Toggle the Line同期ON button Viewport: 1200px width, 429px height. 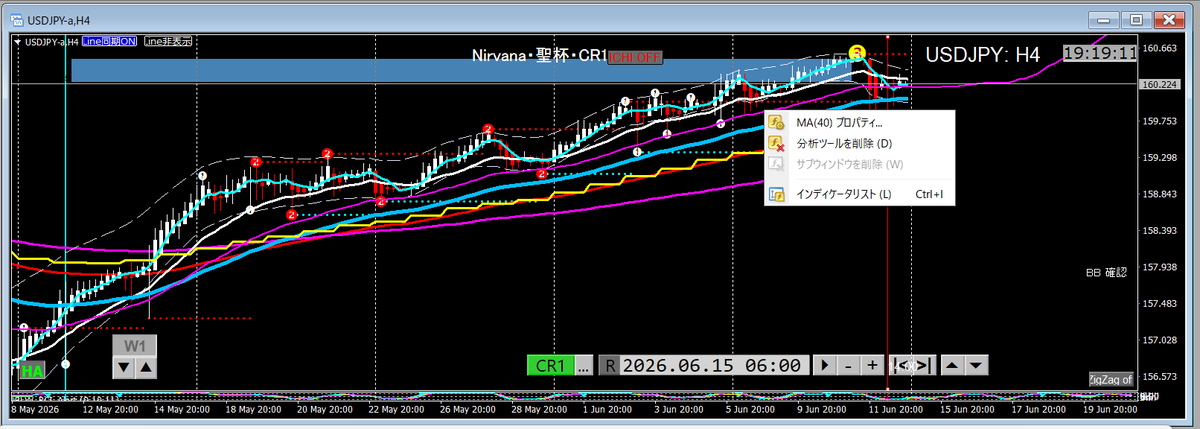(110, 41)
